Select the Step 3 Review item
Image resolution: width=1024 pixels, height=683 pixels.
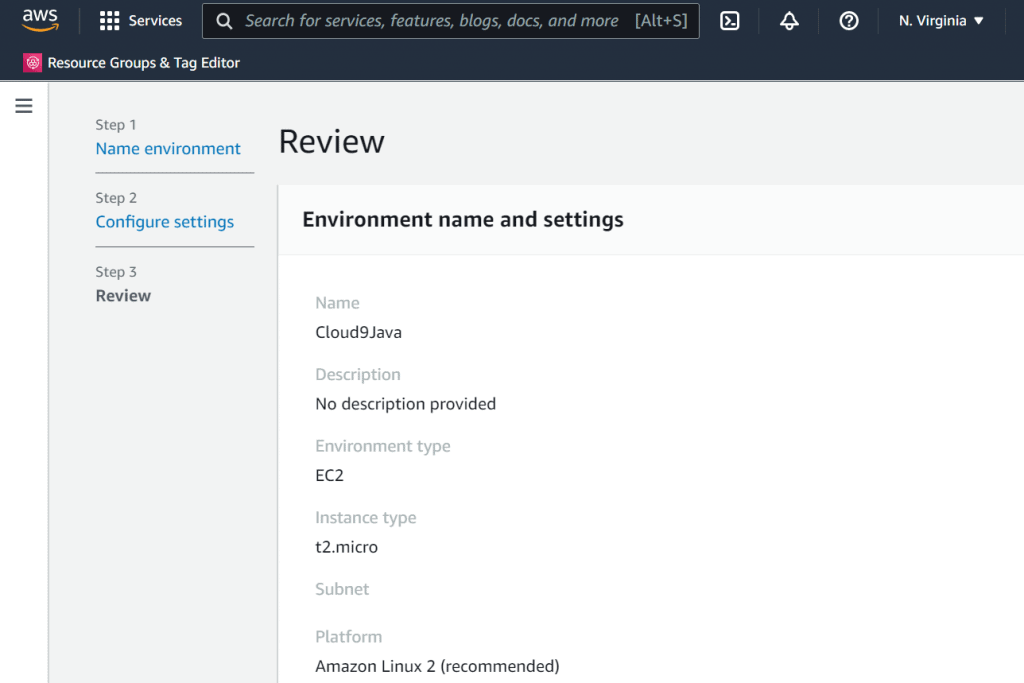pyautogui.click(x=123, y=296)
